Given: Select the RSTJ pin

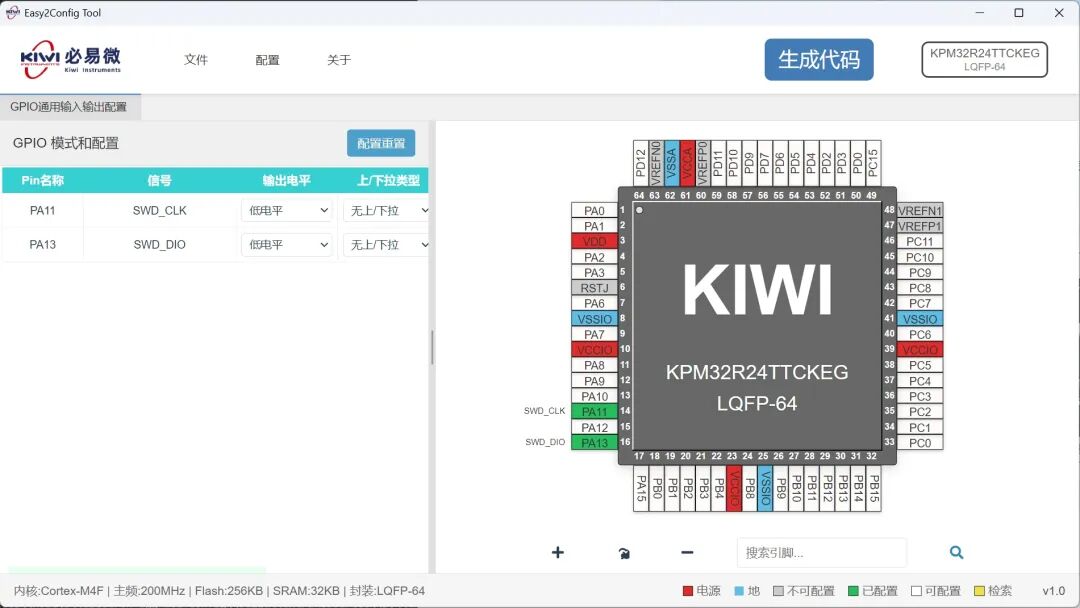Looking at the screenshot, I should (x=594, y=288).
